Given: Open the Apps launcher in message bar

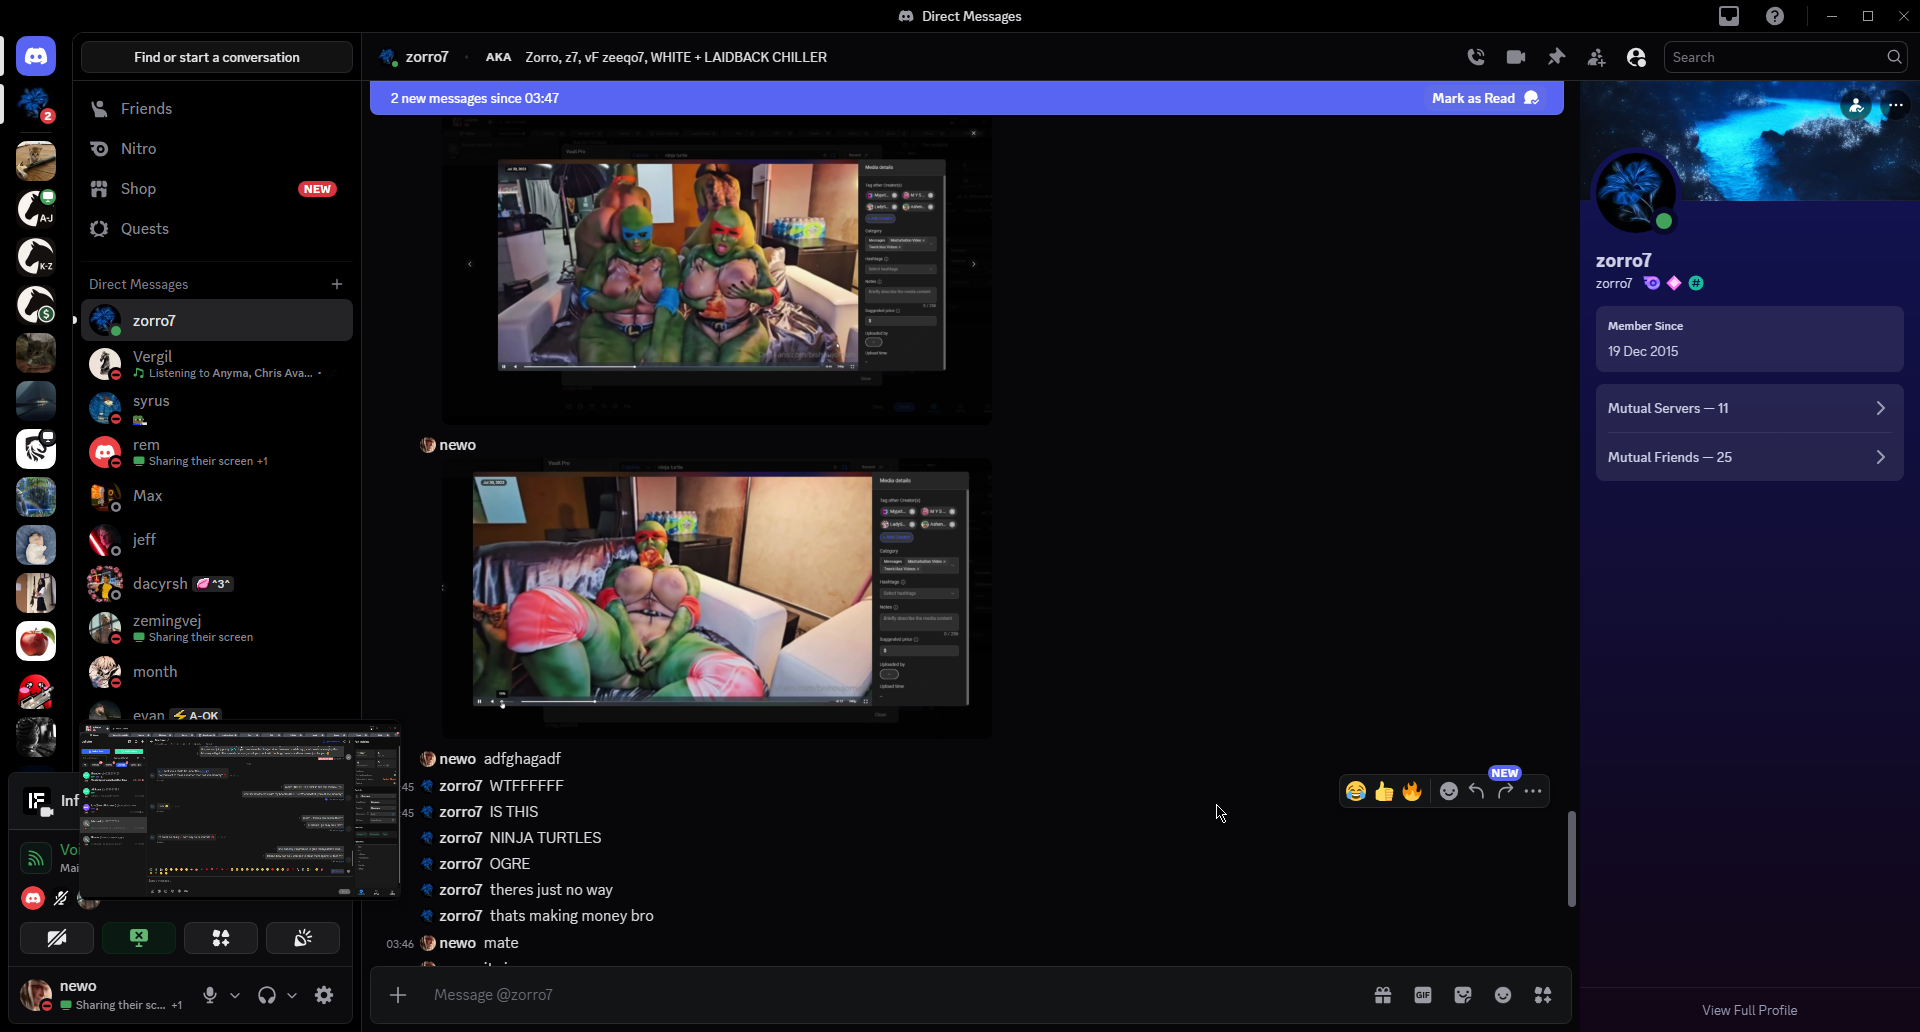Looking at the screenshot, I should pyautogui.click(x=1543, y=995).
